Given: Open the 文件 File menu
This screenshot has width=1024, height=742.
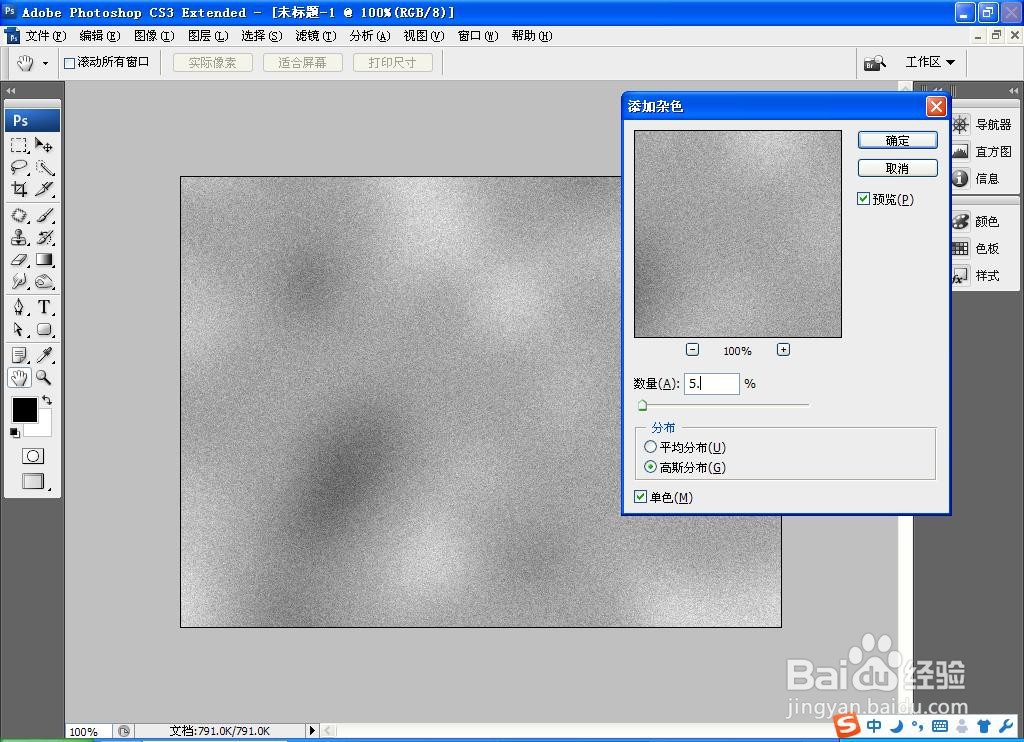Looking at the screenshot, I should coord(46,36).
